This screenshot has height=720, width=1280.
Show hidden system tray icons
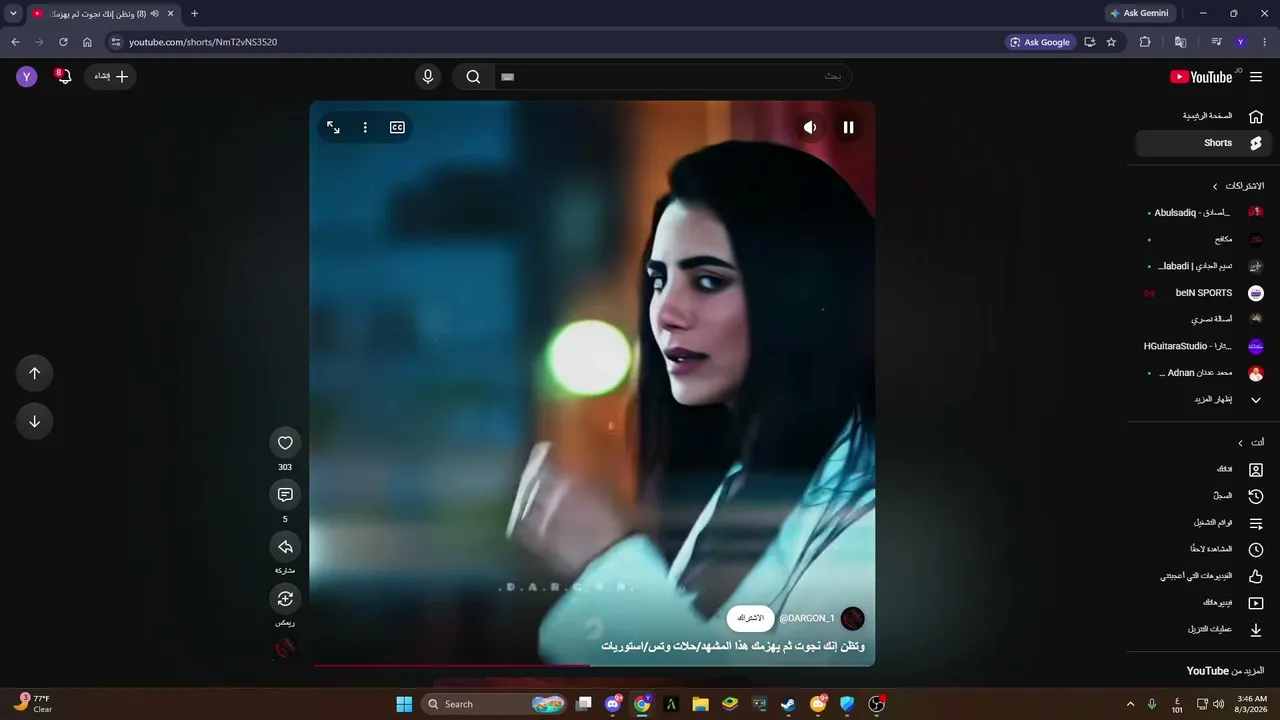pos(1131,704)
